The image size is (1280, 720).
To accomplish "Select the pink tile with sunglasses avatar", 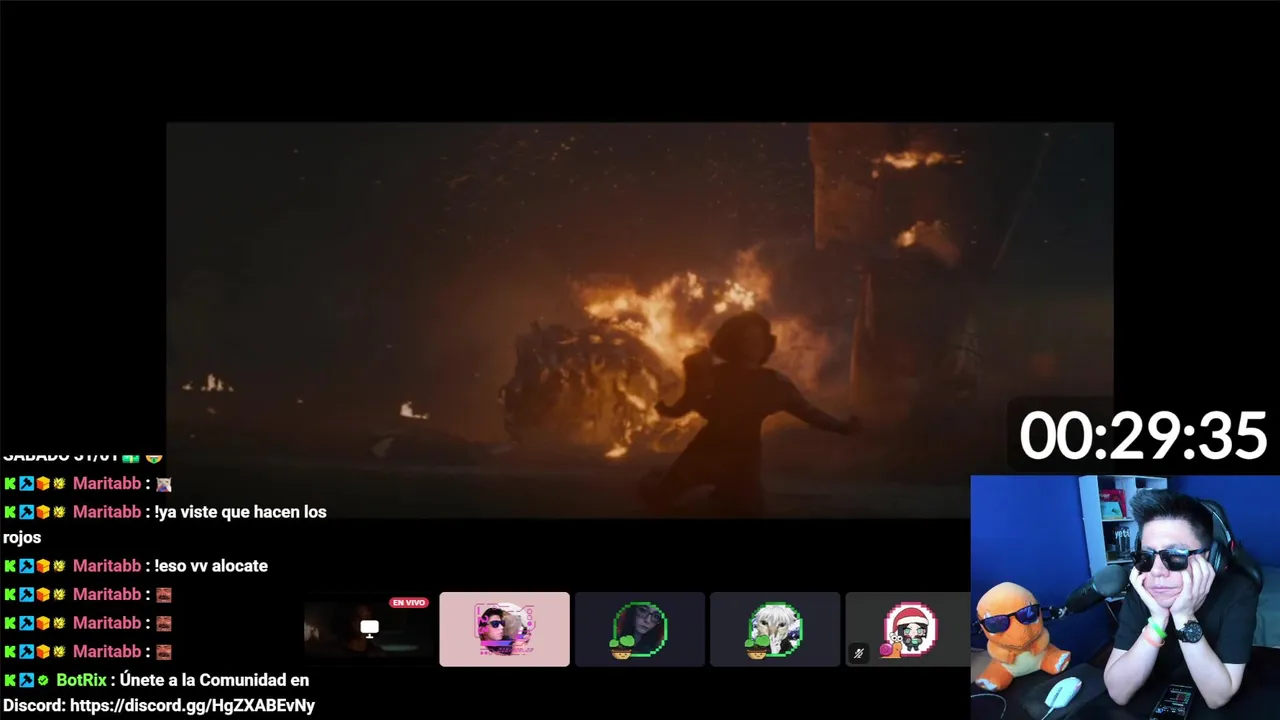I will (x=504, y=629).
